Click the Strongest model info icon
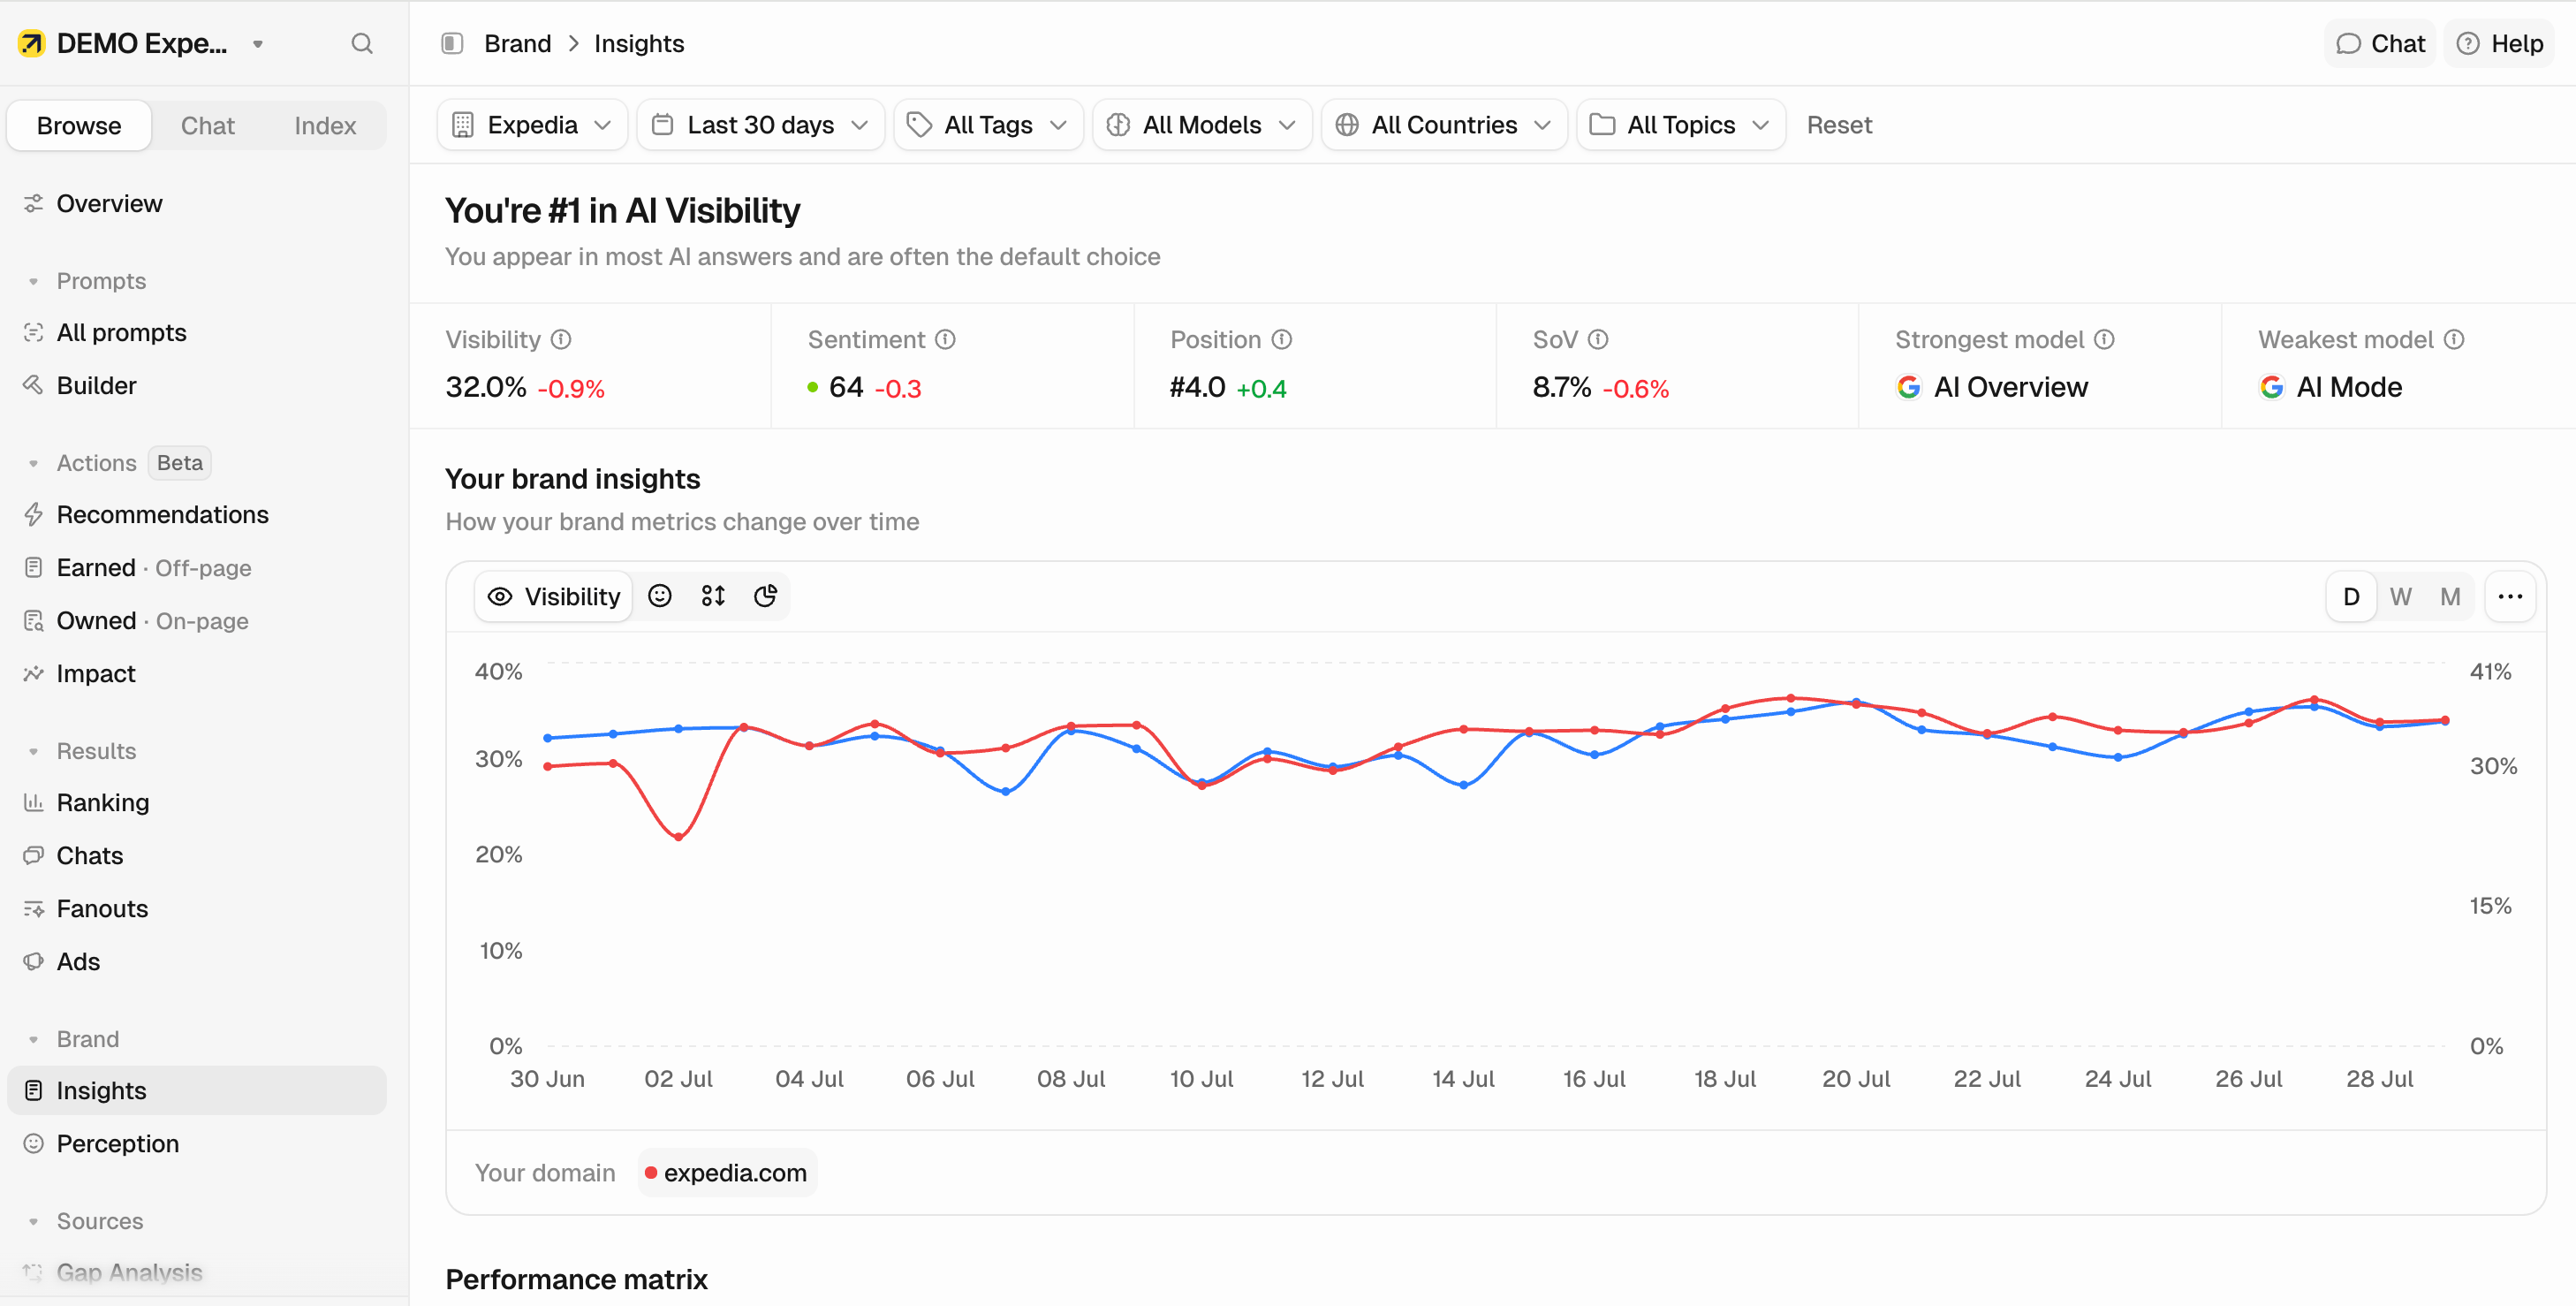The height and width of the screenshot is (1306, 2576). coord(2104,340)
